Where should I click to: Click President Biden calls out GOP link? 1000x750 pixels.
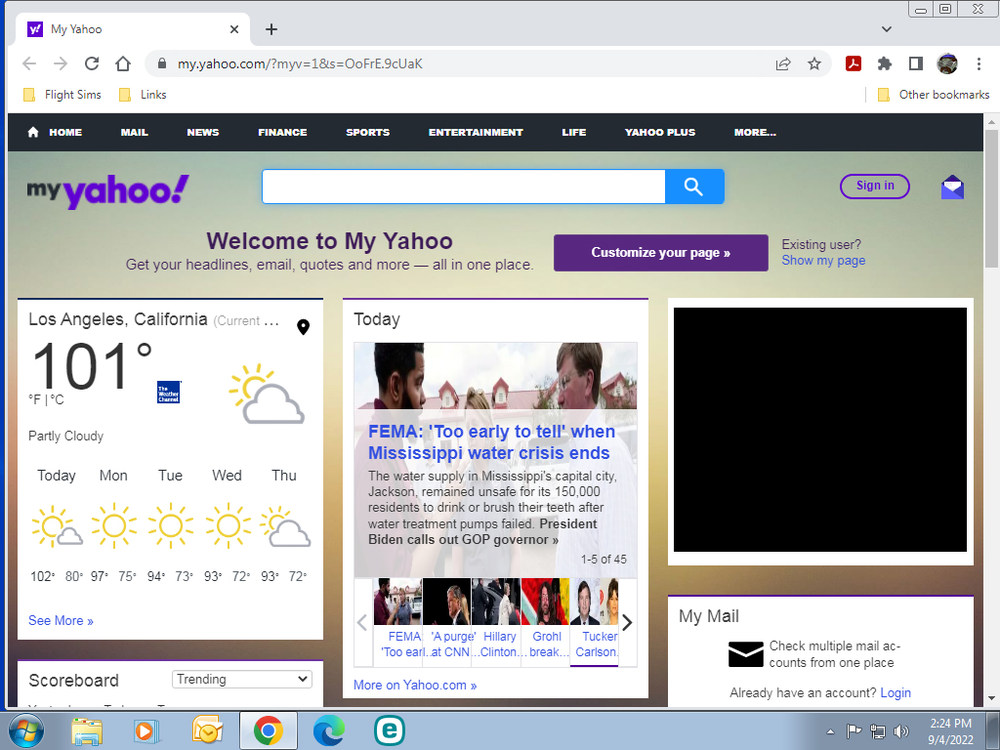coord(482,532)
